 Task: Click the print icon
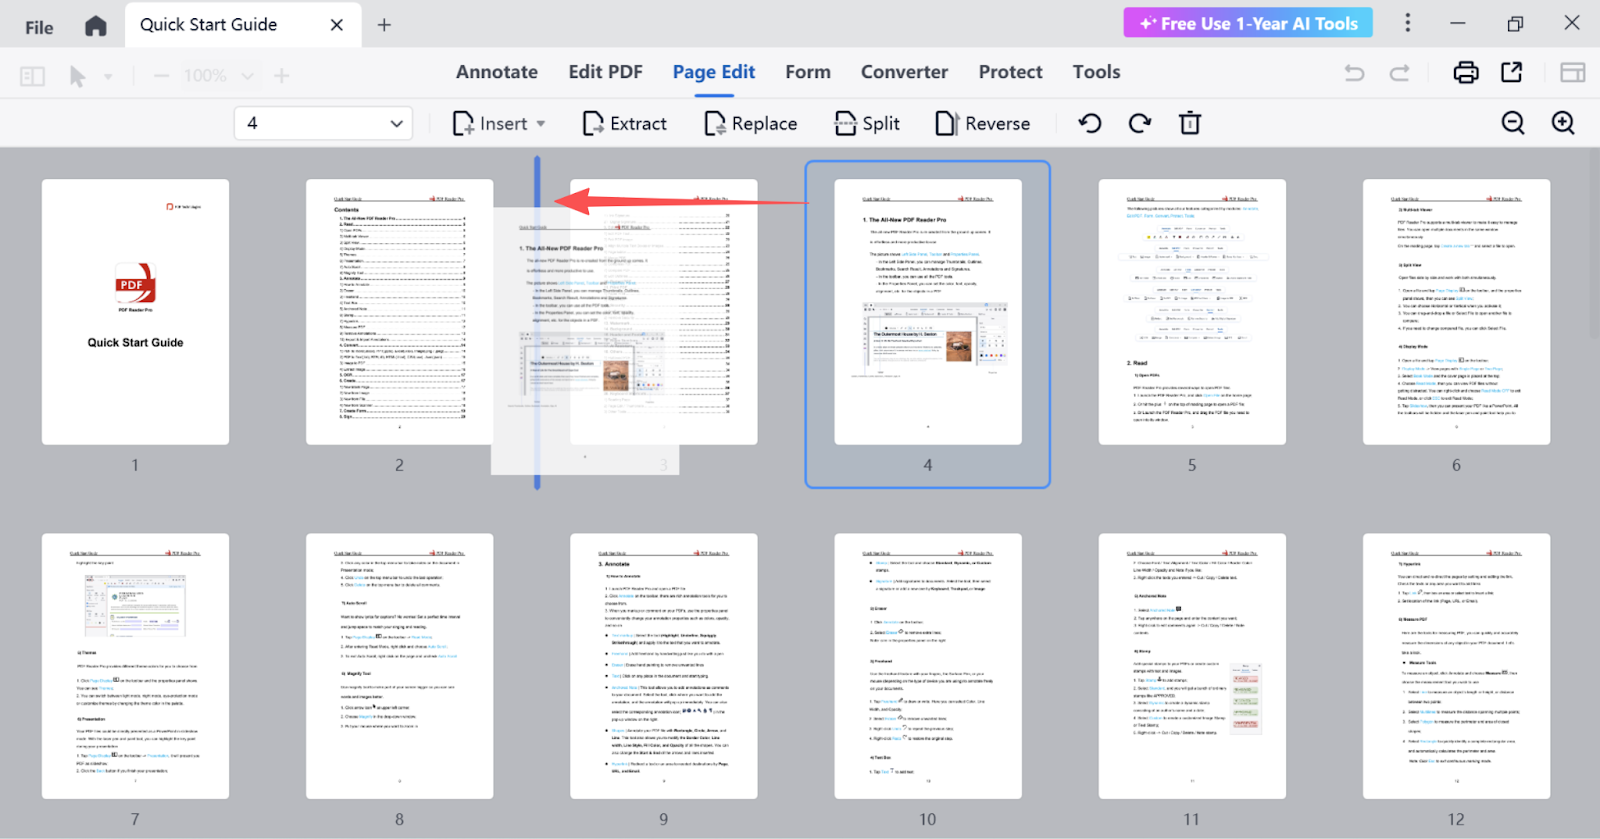(1466, 72)
